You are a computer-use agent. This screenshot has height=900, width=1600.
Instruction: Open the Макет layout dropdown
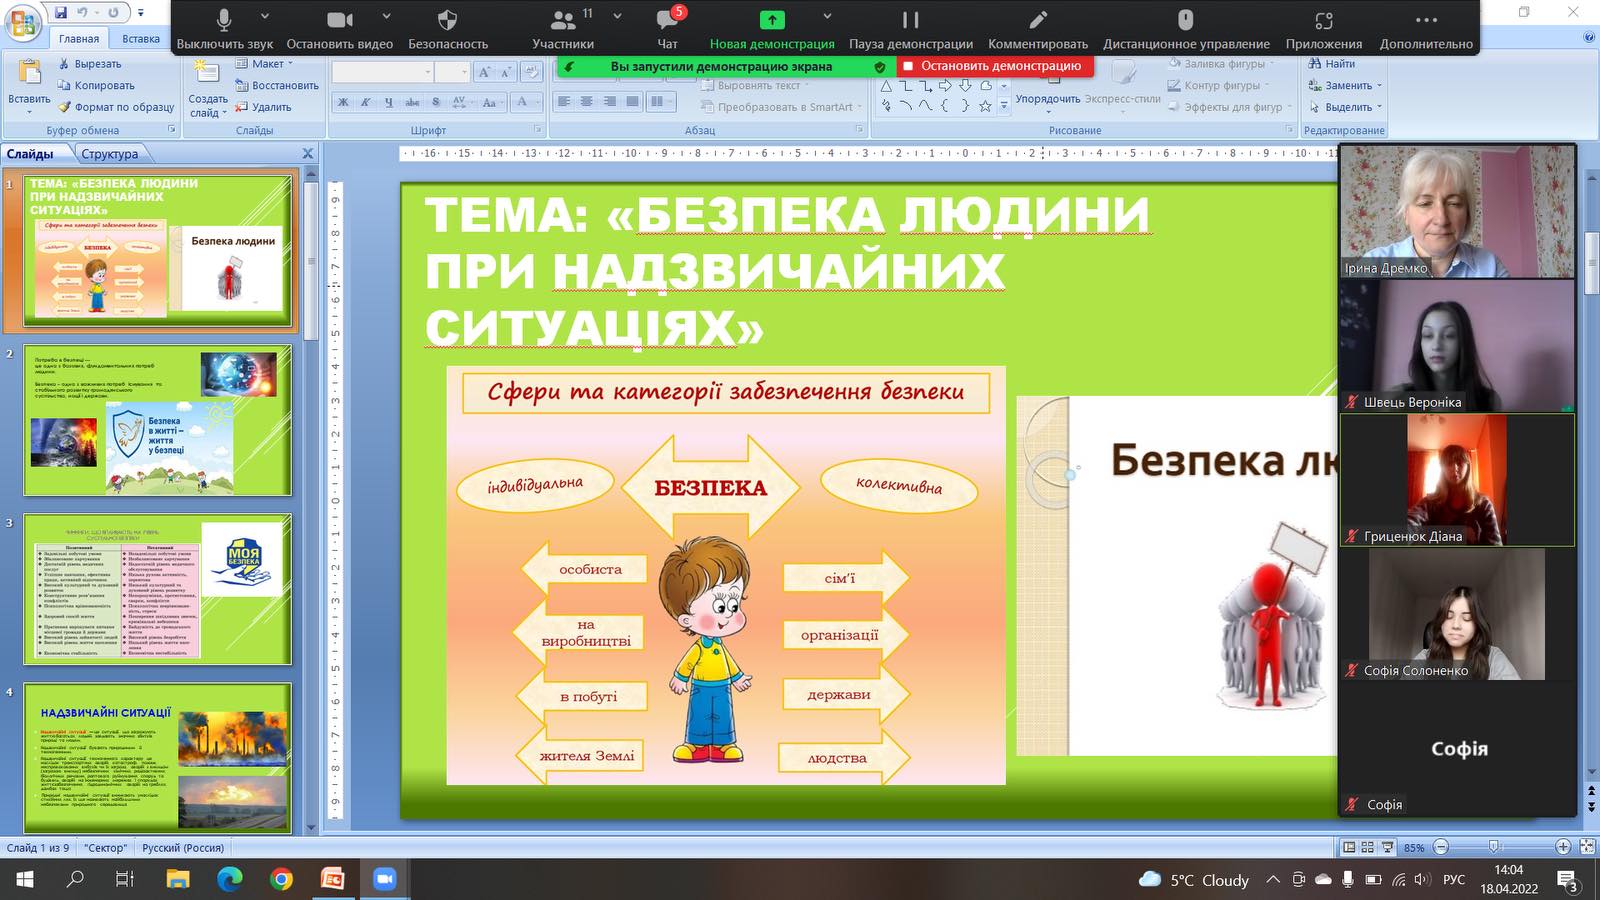(265, 64)
